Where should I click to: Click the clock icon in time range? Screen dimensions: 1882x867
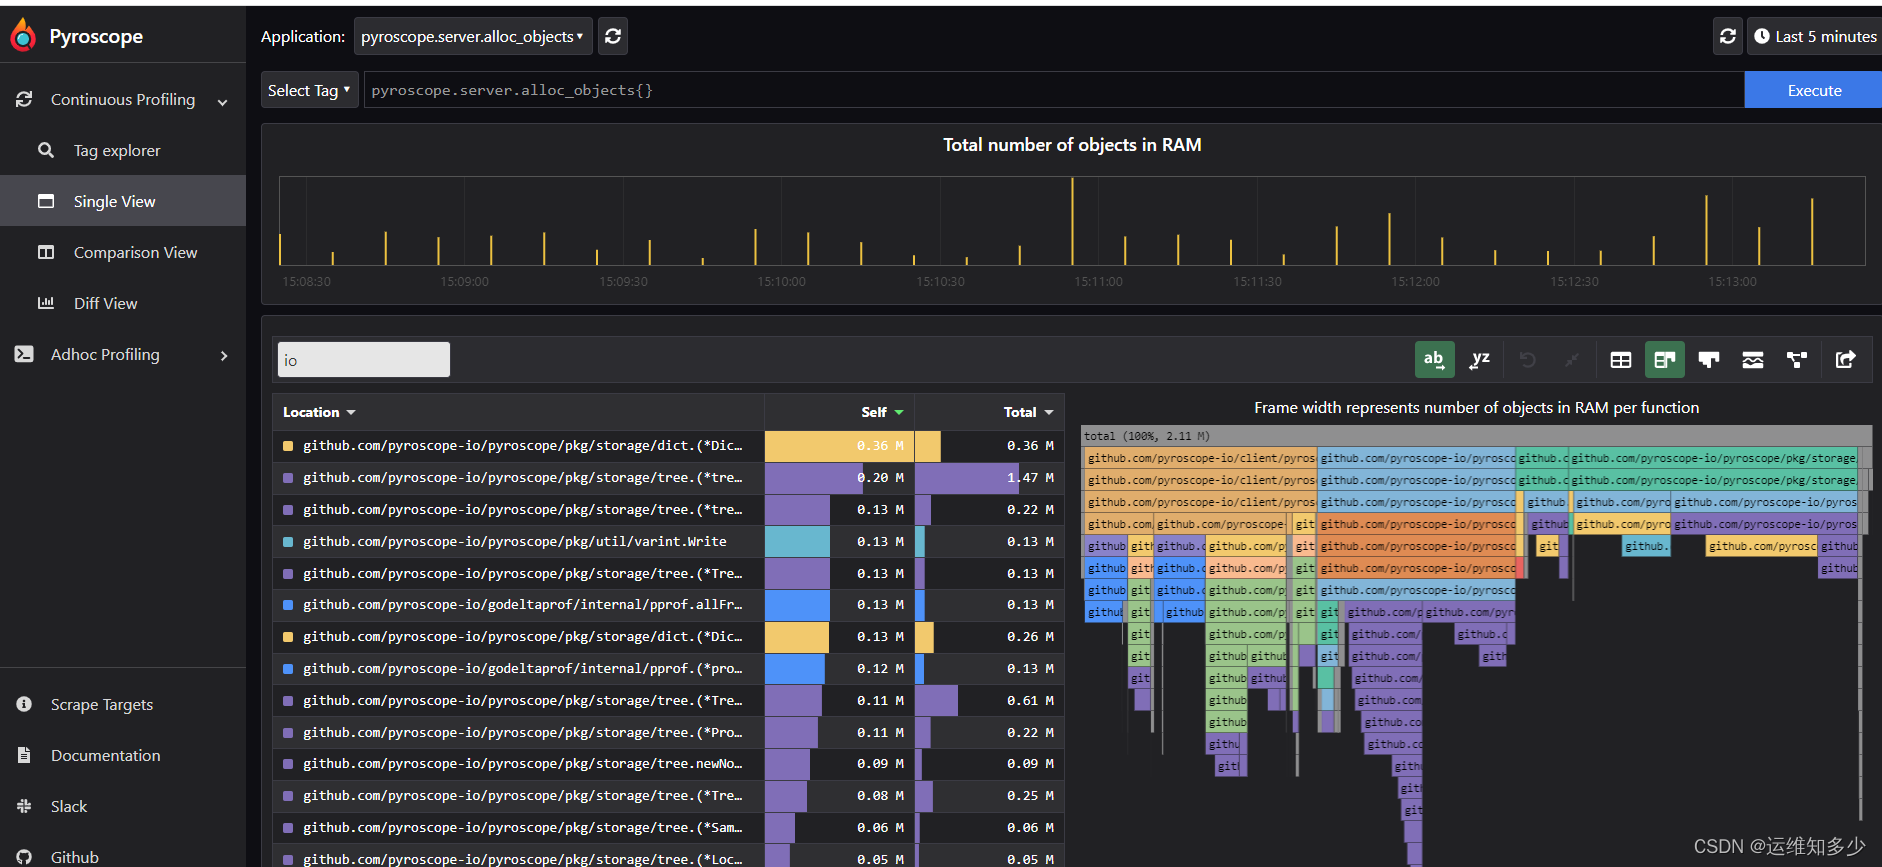pyautogui.click(x=1762, y=36)
